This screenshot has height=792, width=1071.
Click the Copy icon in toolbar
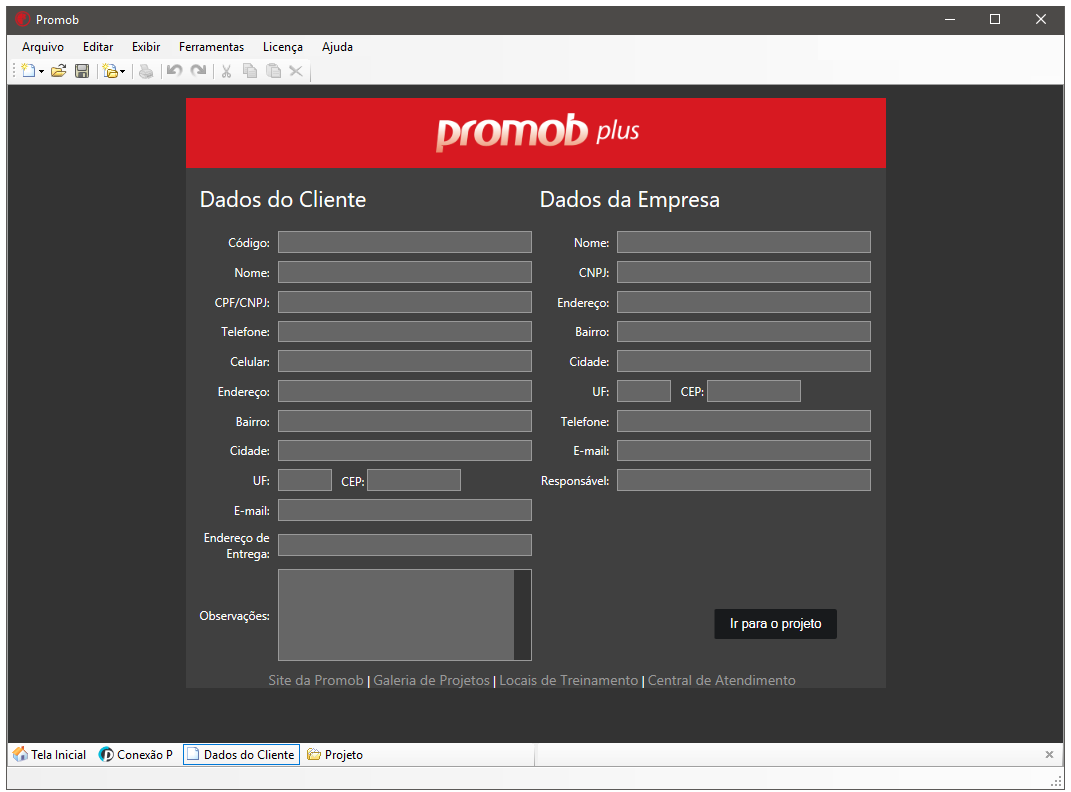[x=250, y=70]
